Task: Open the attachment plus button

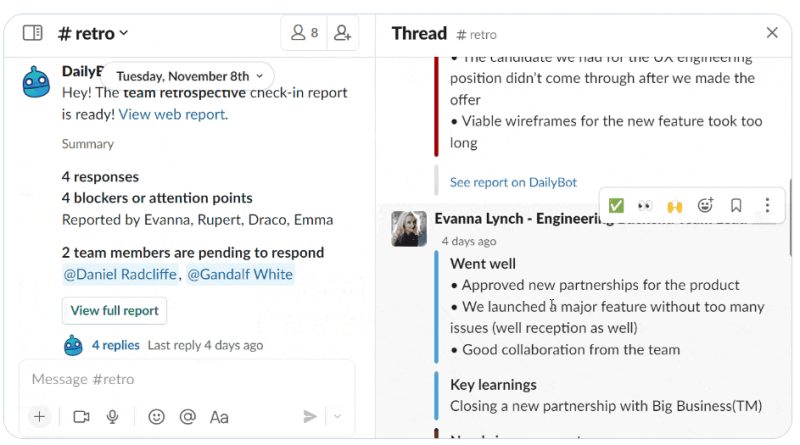Action: tap(39, 416)
